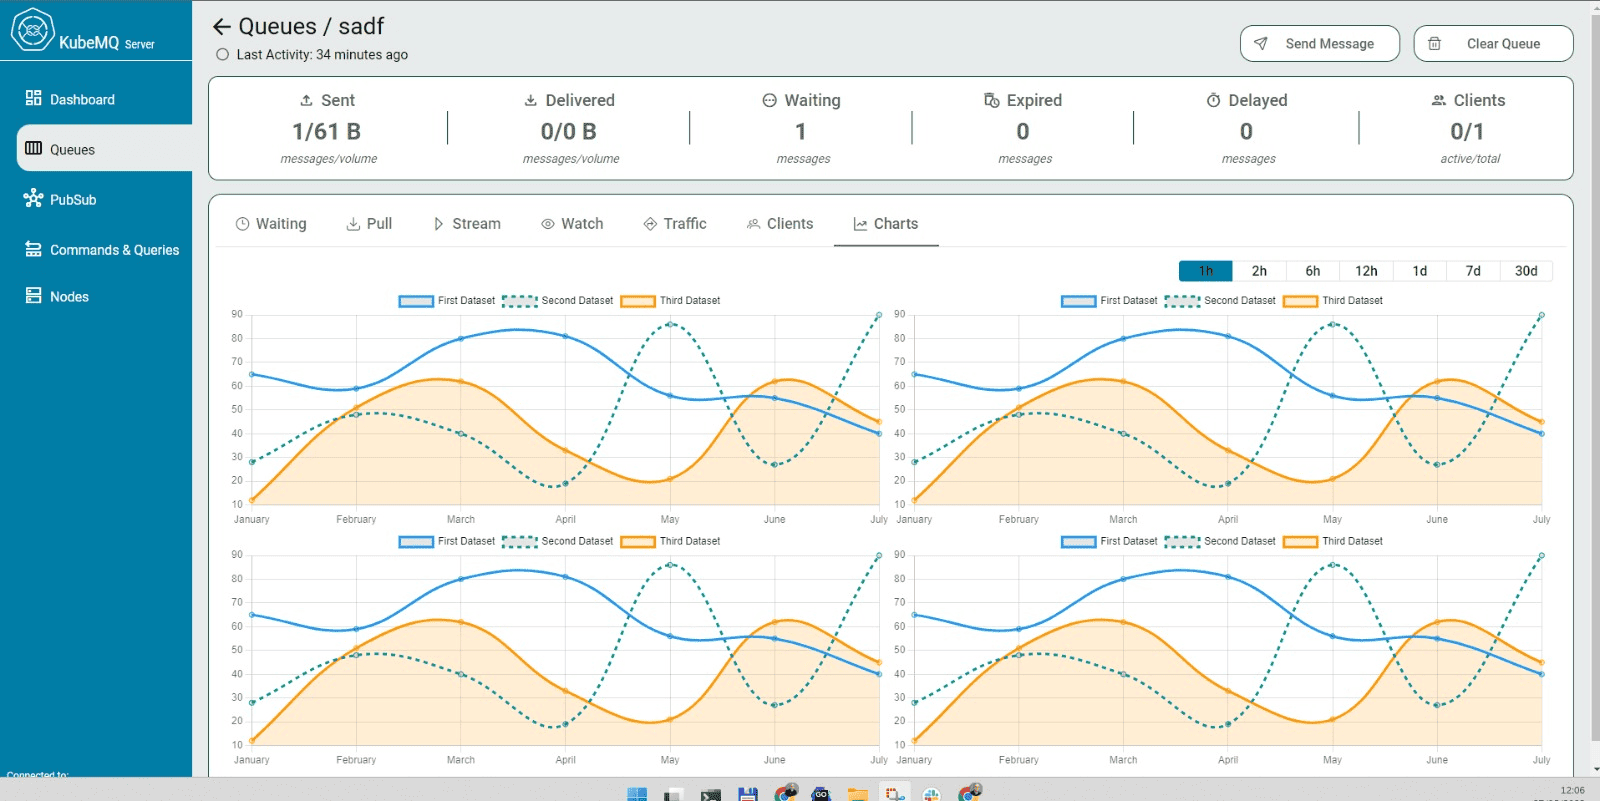
Task: Open the GoLand icon in the taskbar
Action: click(x=821, y=795)
